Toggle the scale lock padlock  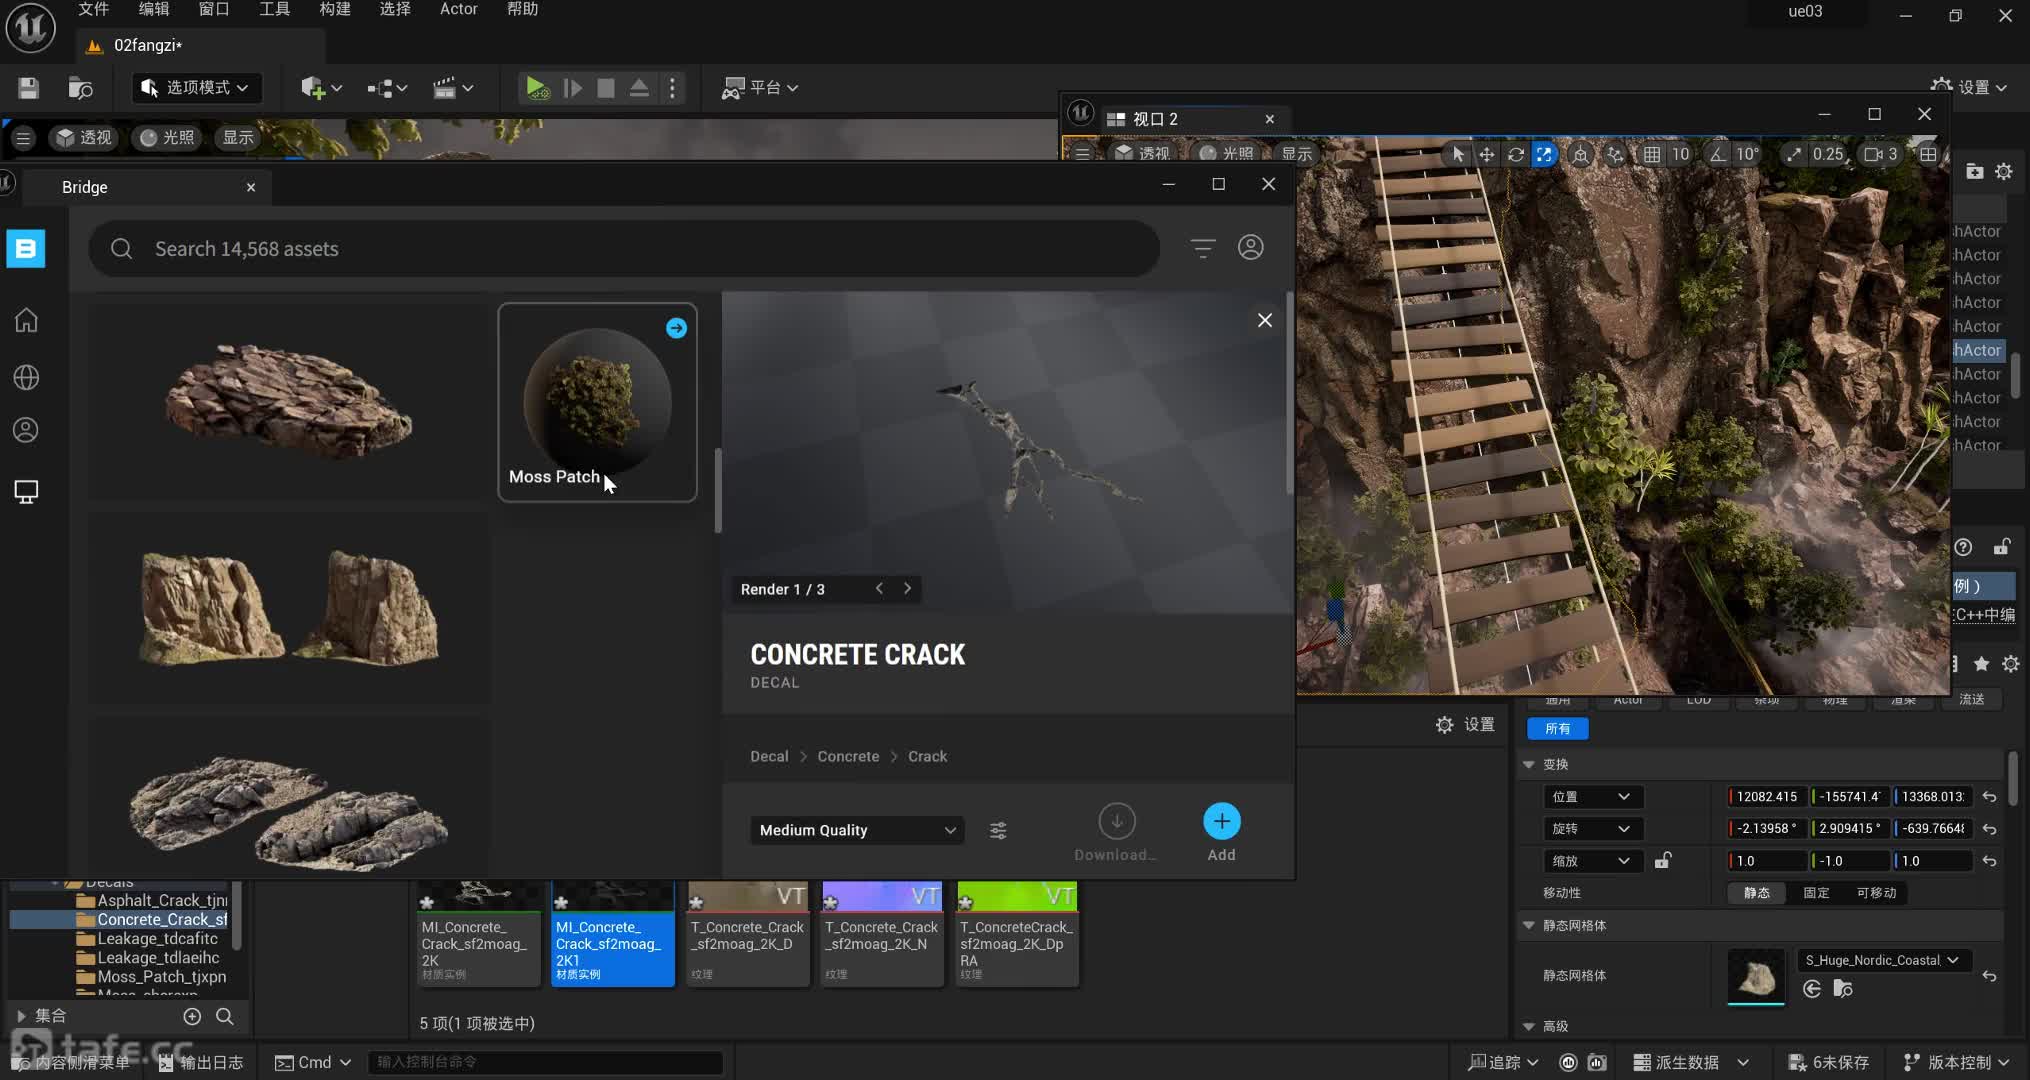point(1662,860)
